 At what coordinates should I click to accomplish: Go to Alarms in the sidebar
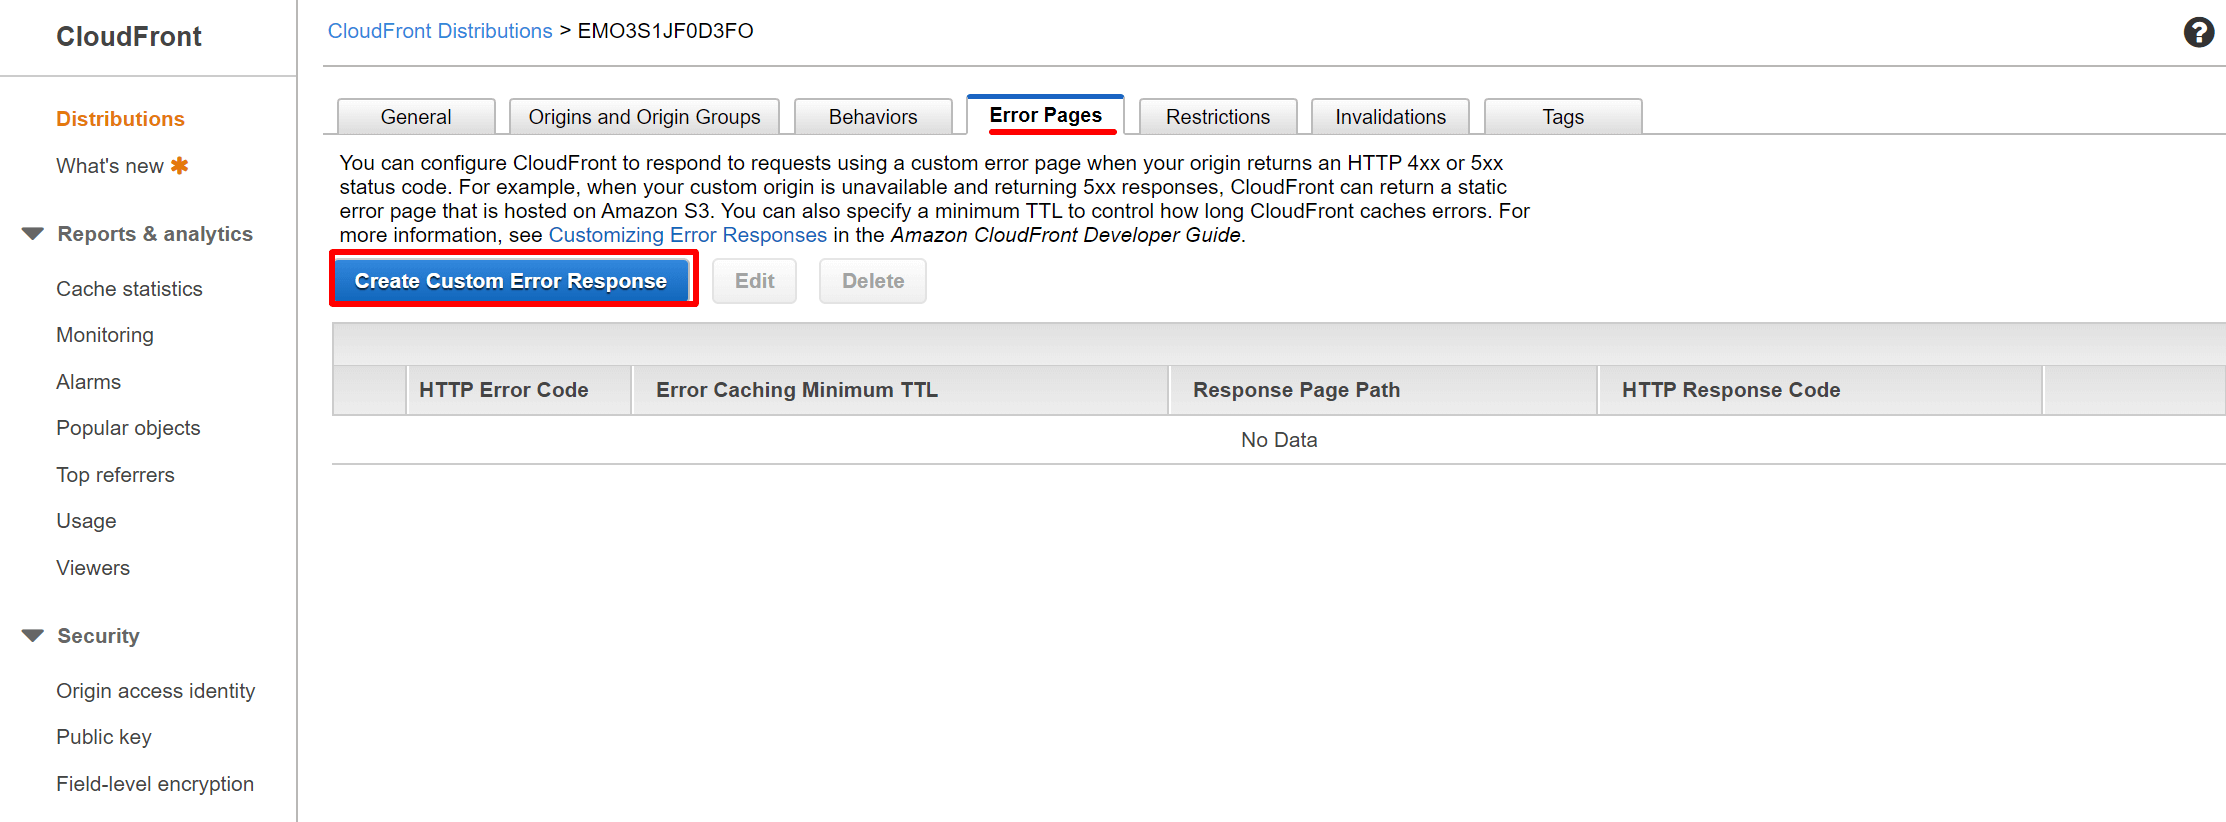pyautogui.click(x=88, y=382)
